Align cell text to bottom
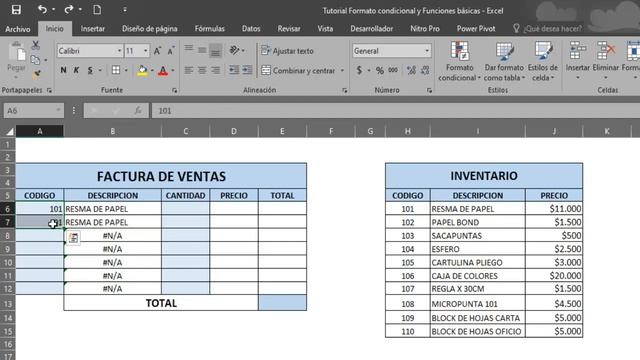This screenshot has width=640, height=360. coord(216,50)
